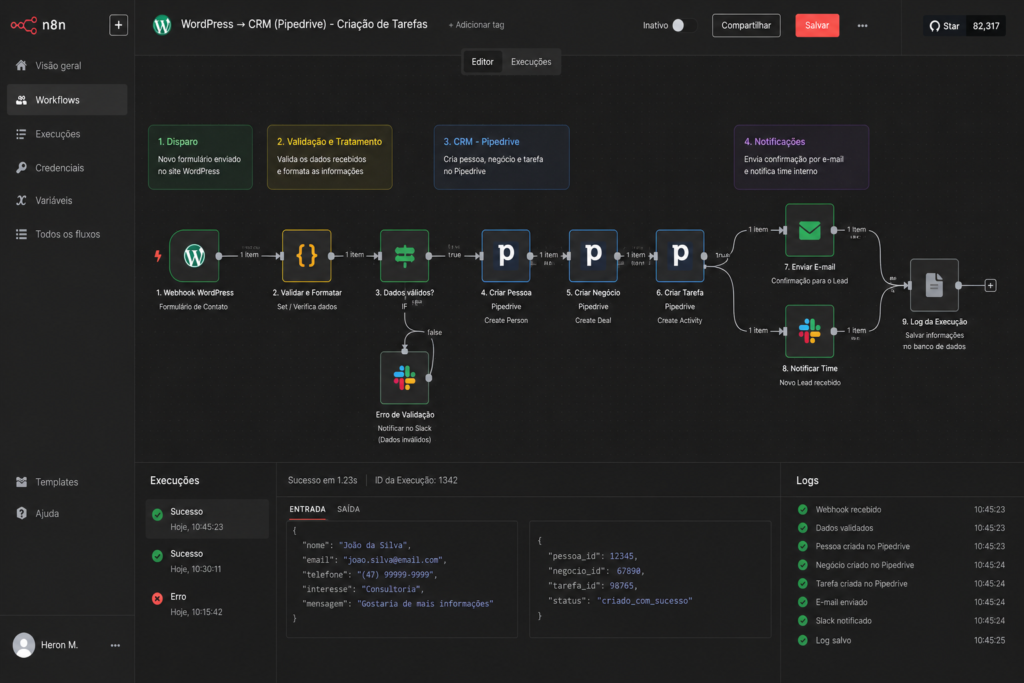Open Variáveis in the sidebar
The height and width of the screenshot is (683, 1024).
[54, 200]
